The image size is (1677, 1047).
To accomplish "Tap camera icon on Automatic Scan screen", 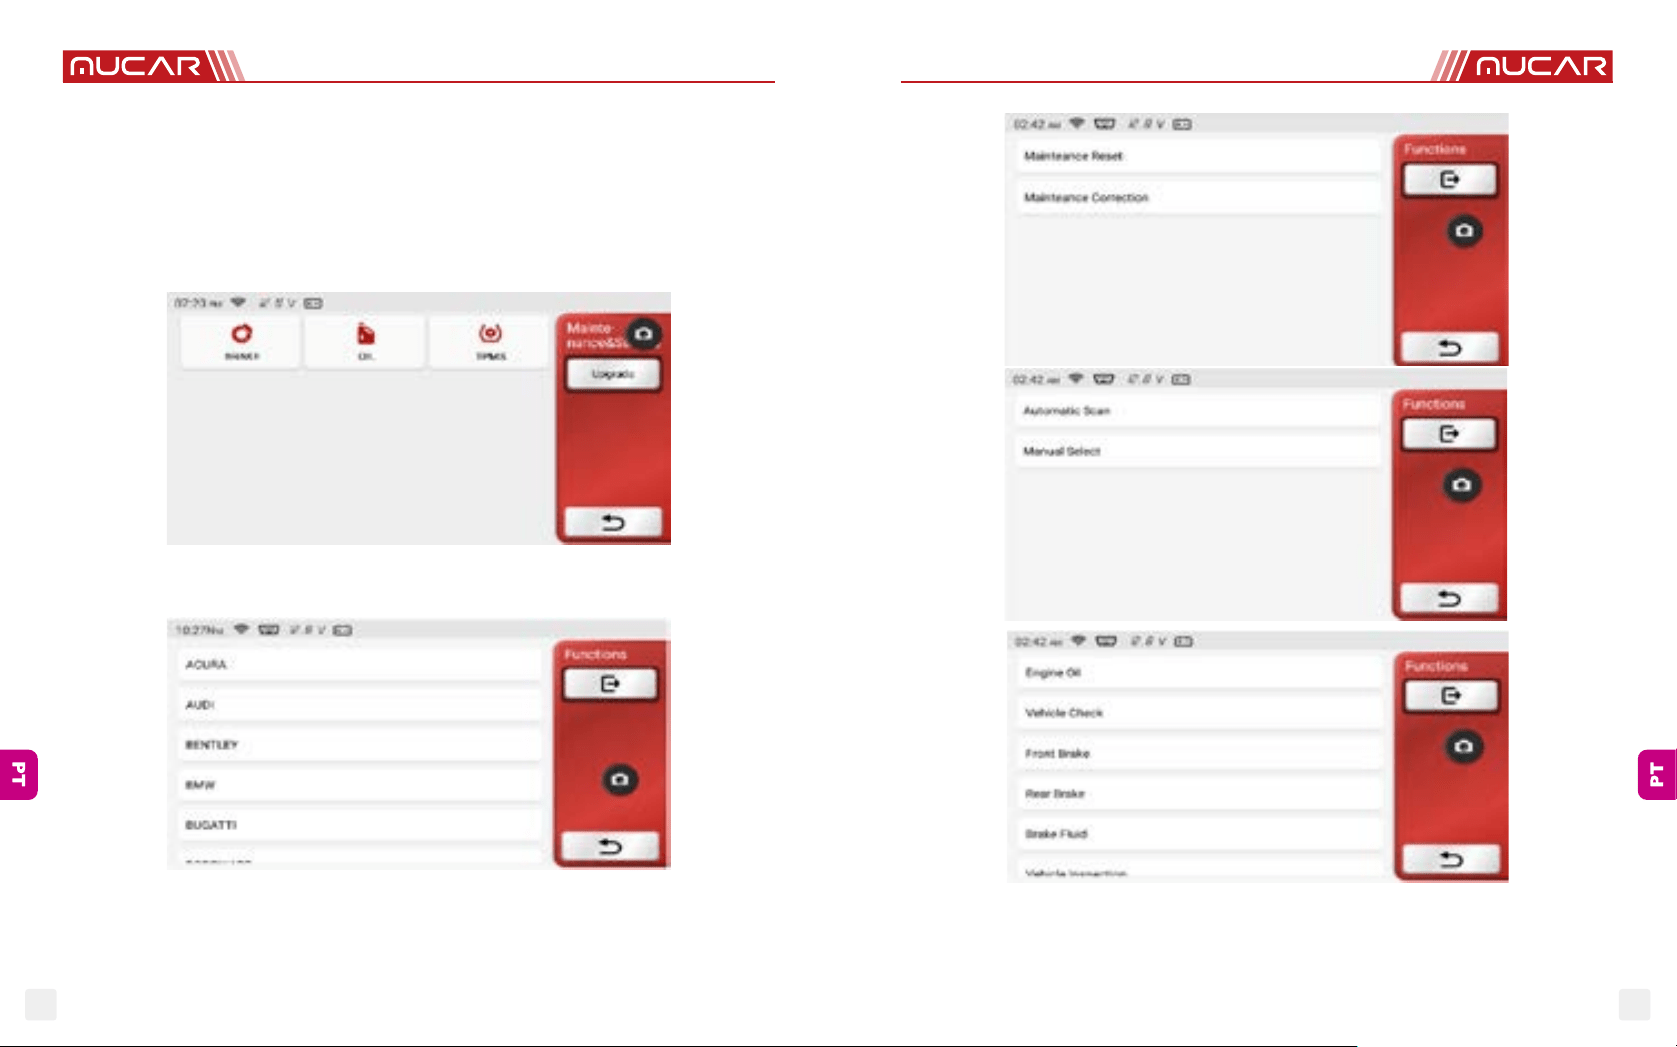I will (x=1462, y=485).
